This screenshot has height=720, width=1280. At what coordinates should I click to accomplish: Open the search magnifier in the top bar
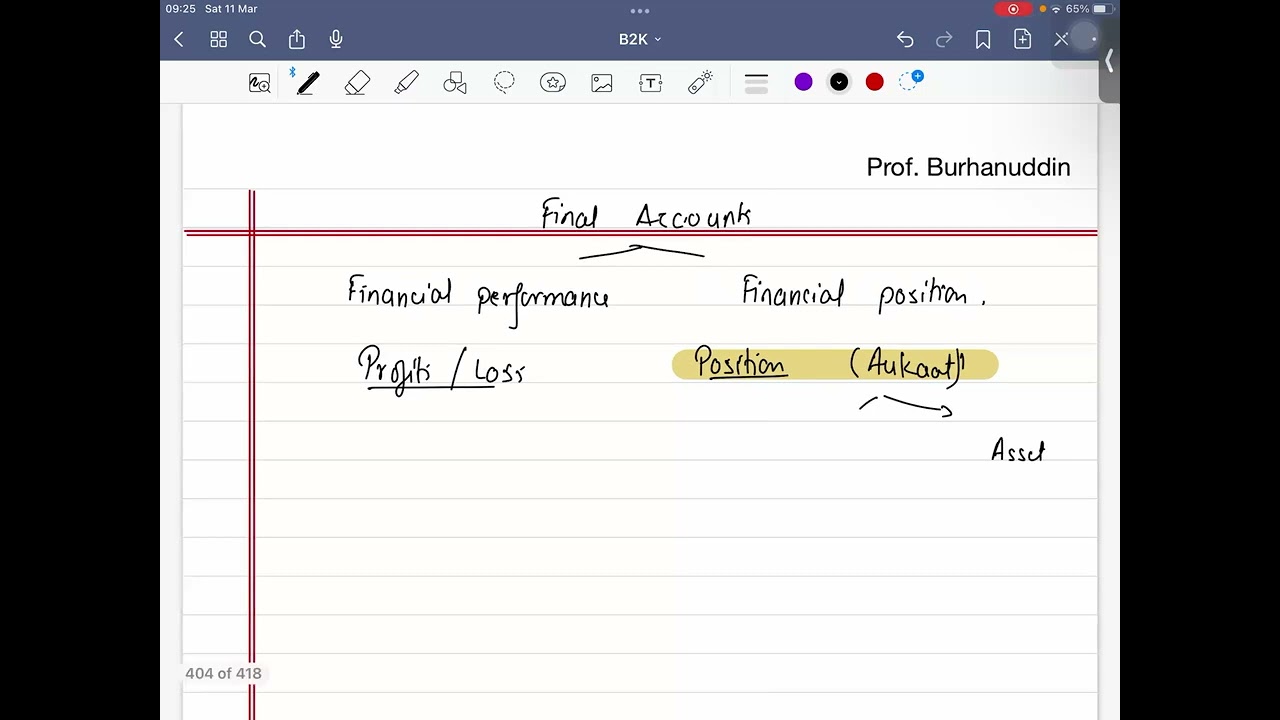pos(257,39)
